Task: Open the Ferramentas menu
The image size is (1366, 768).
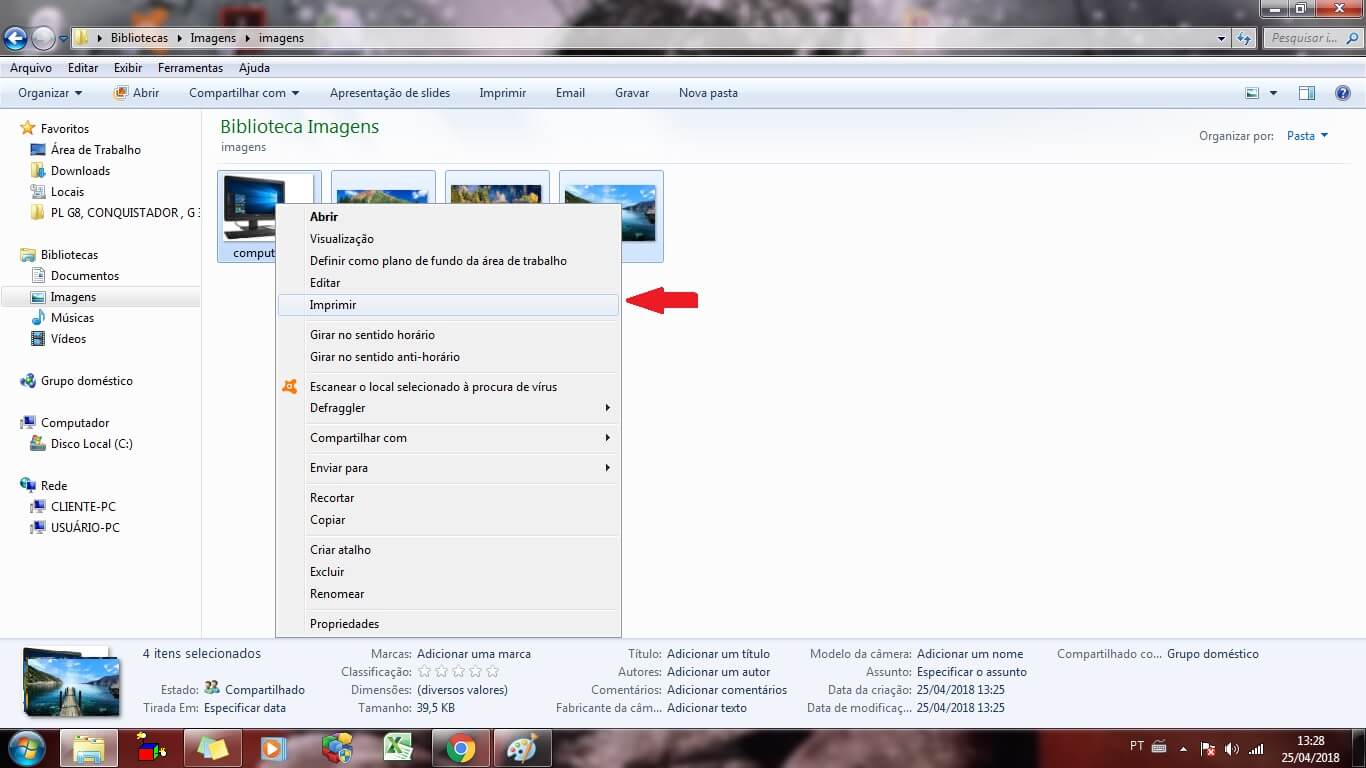Action: click(x=190, y=68)
